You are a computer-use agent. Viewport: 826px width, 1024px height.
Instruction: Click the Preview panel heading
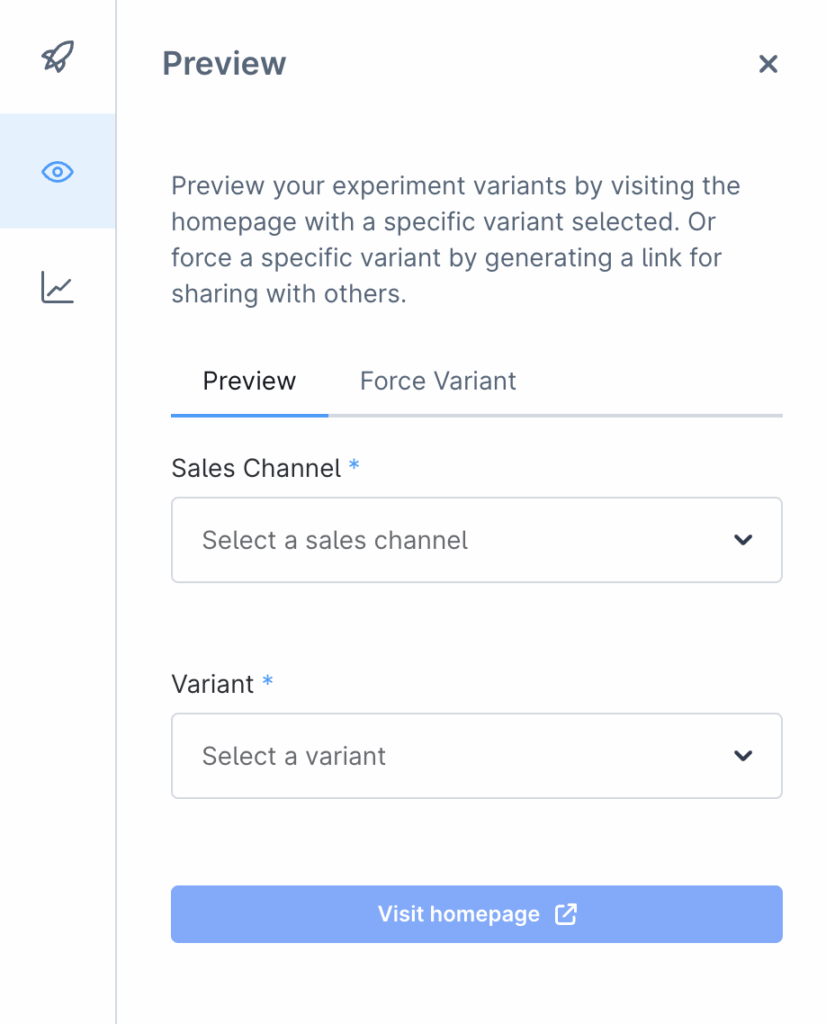(x=224, y=64)
